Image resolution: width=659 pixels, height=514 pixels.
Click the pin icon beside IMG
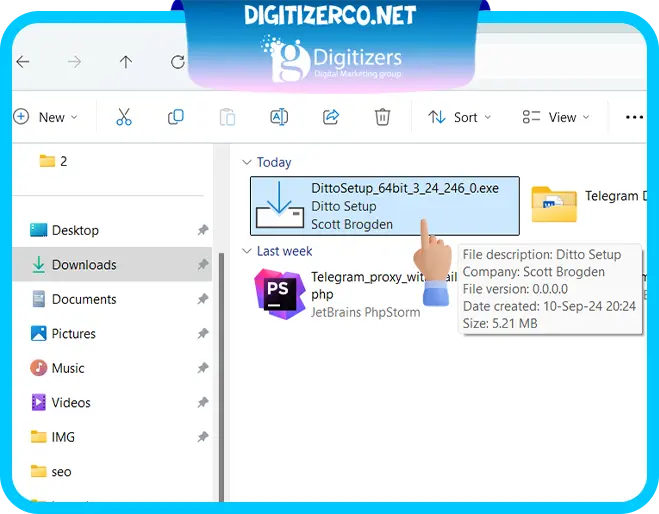(x=203, y=437)
